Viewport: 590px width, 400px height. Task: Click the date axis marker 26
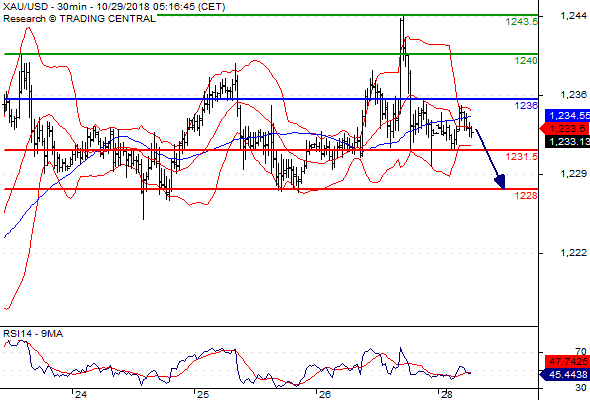(324, 394)
